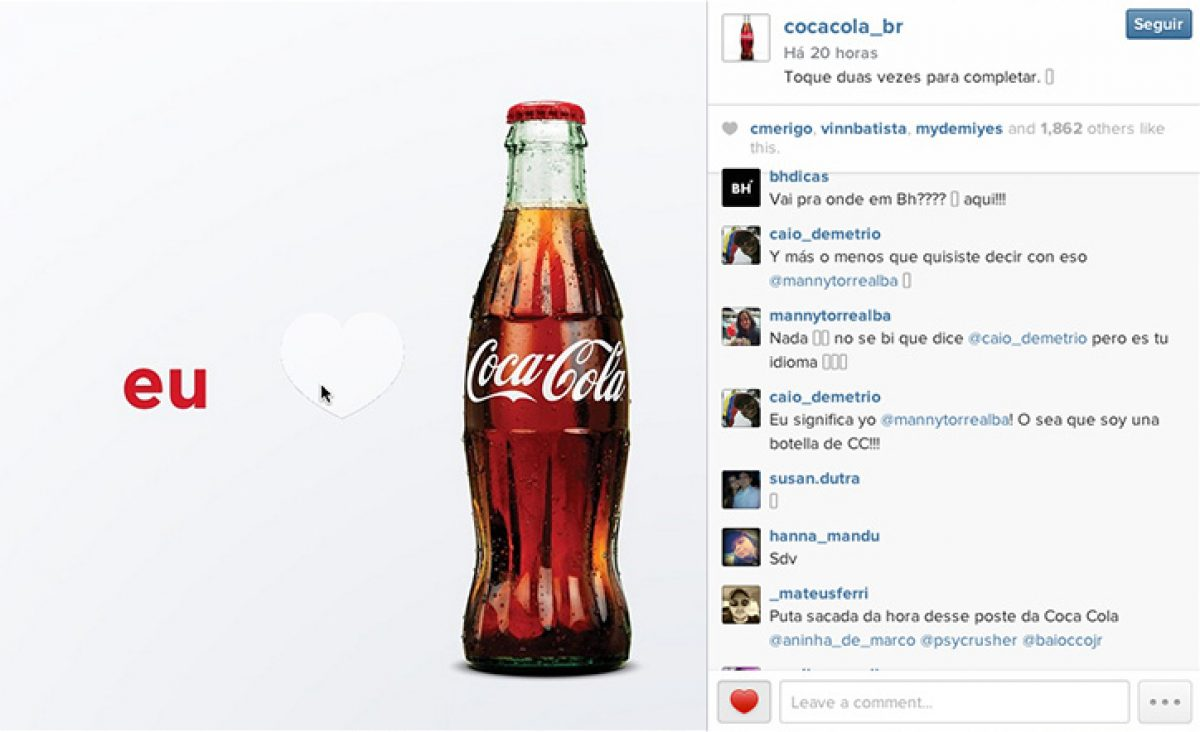Image resolution: width=1200 pixels, height=732 pixels.
Task: Open the mydemiyes liker profile
Action: click(959, 129)
